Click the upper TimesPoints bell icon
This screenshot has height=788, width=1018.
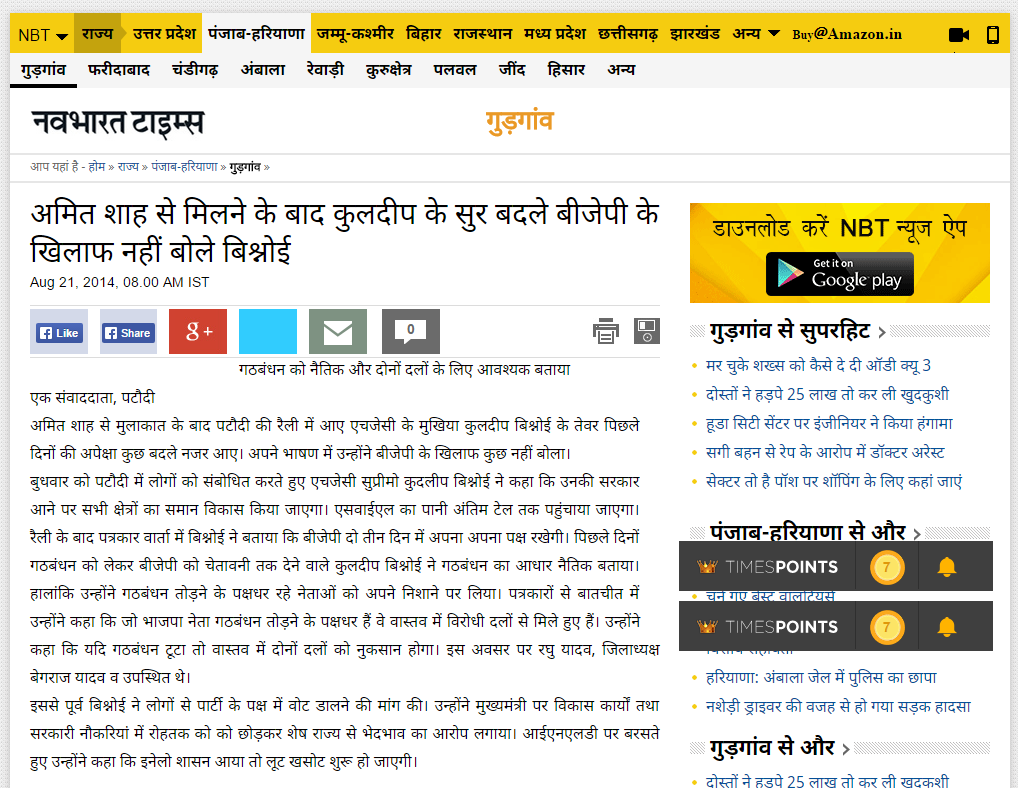(947, 567)
